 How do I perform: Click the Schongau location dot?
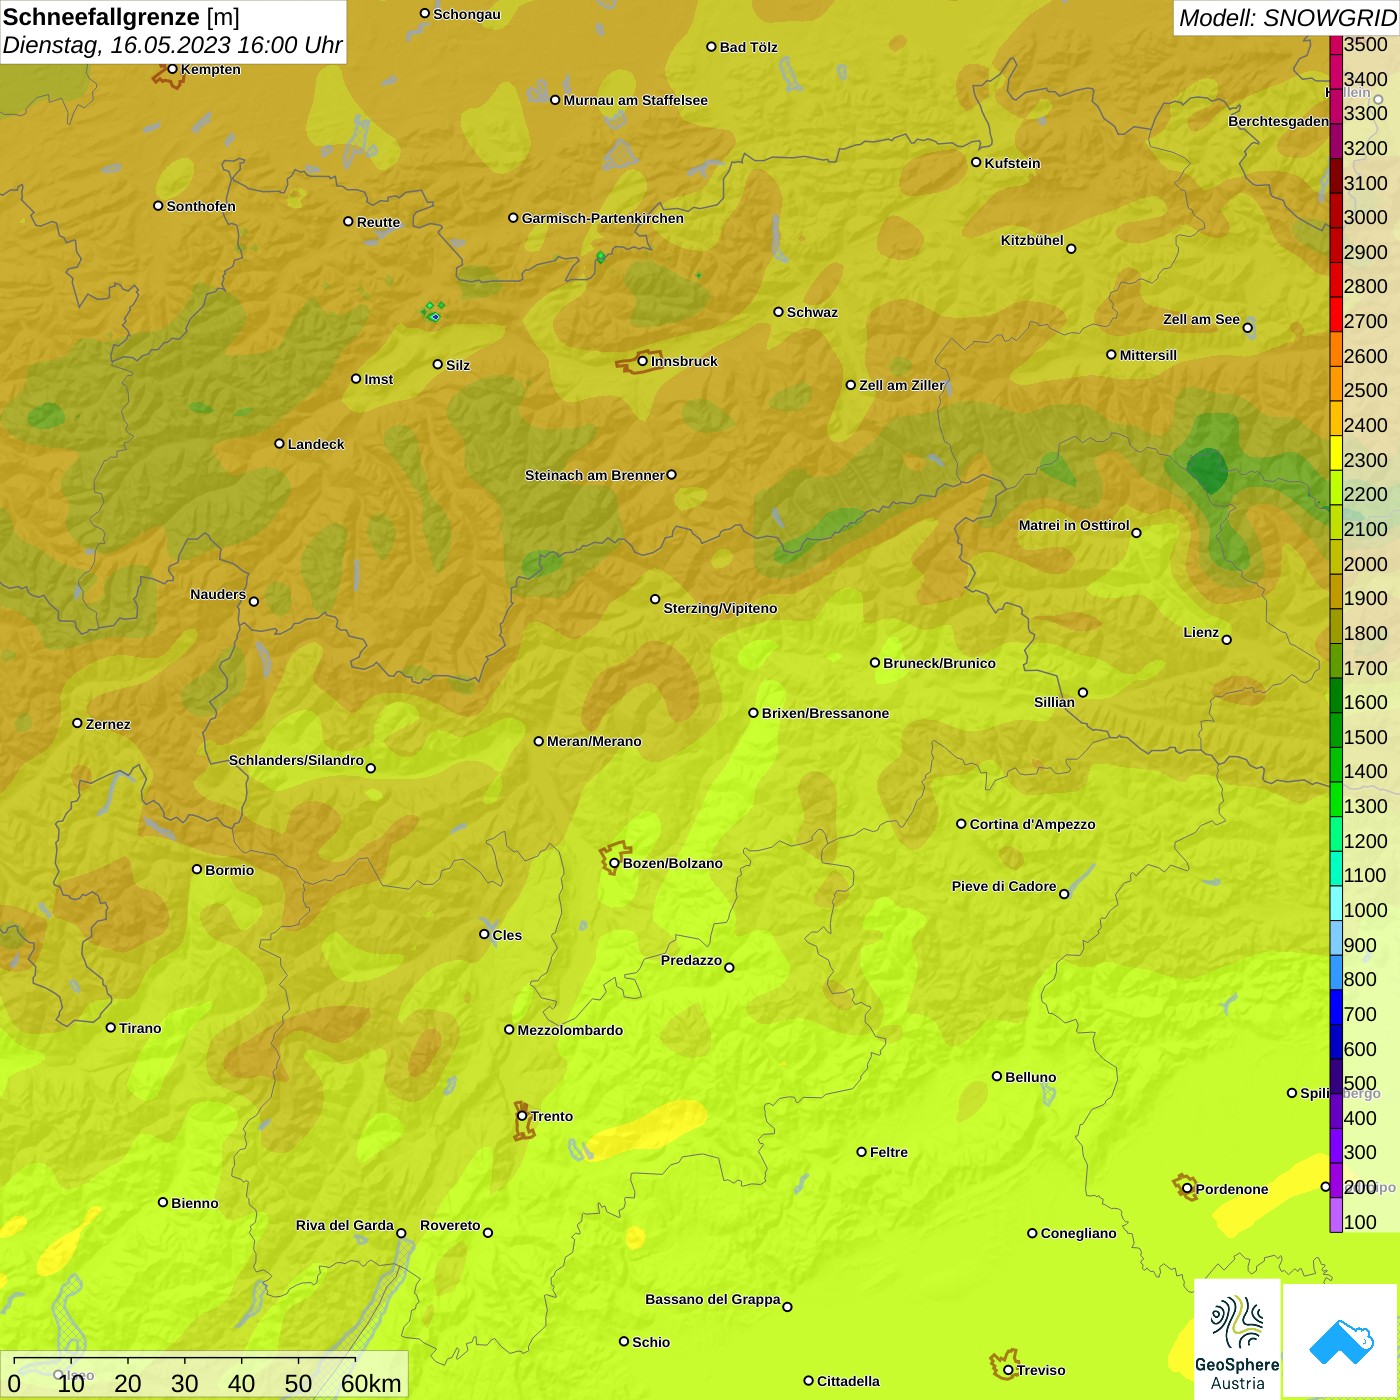coord(425,14)
